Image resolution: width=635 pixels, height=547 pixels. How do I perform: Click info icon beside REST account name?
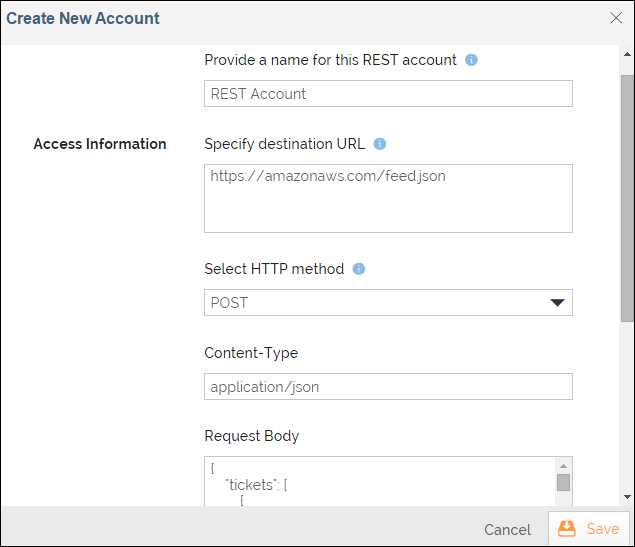pos(472,60)
